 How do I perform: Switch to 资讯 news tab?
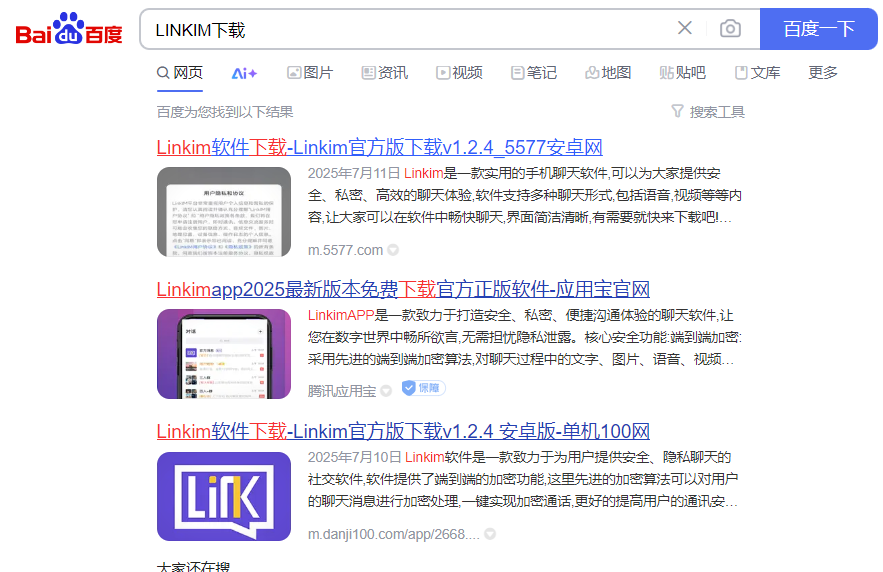pyautogui.click(x=384, y=73)
